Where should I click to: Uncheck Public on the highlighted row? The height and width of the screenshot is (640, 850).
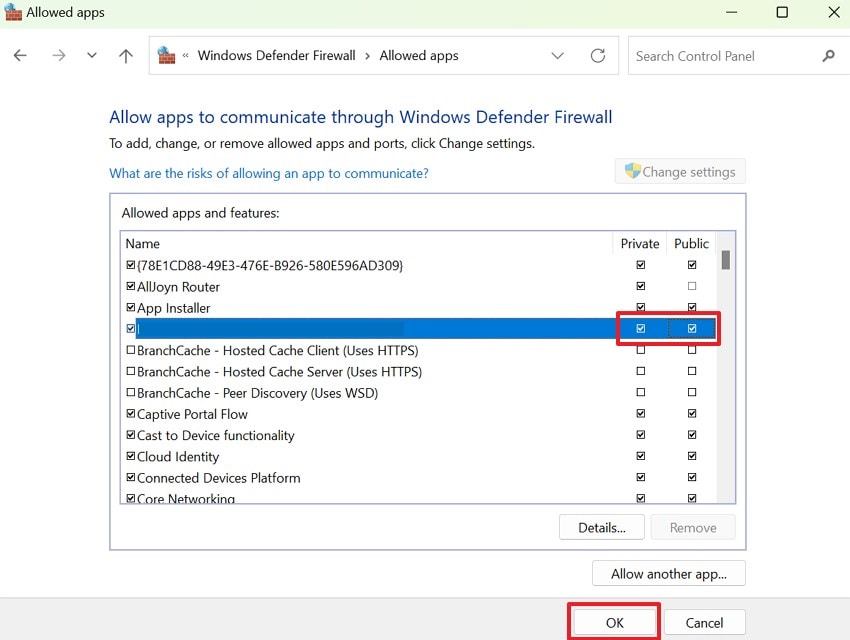coord(692,328)
